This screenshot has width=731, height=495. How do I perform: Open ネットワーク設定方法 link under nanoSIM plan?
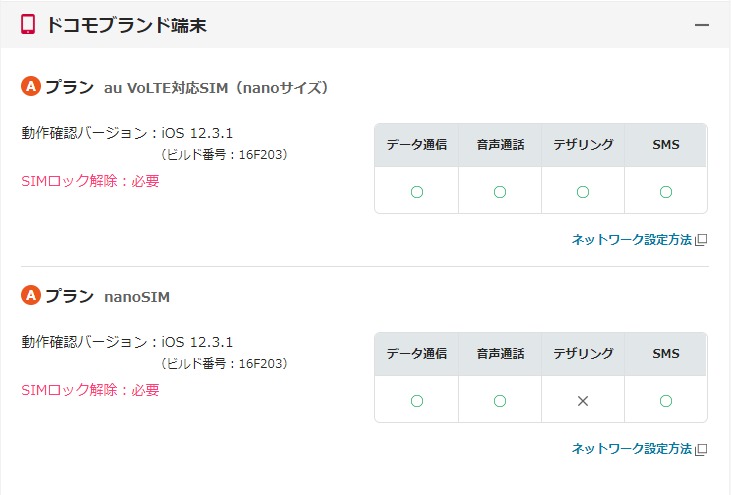click(631, 449)
